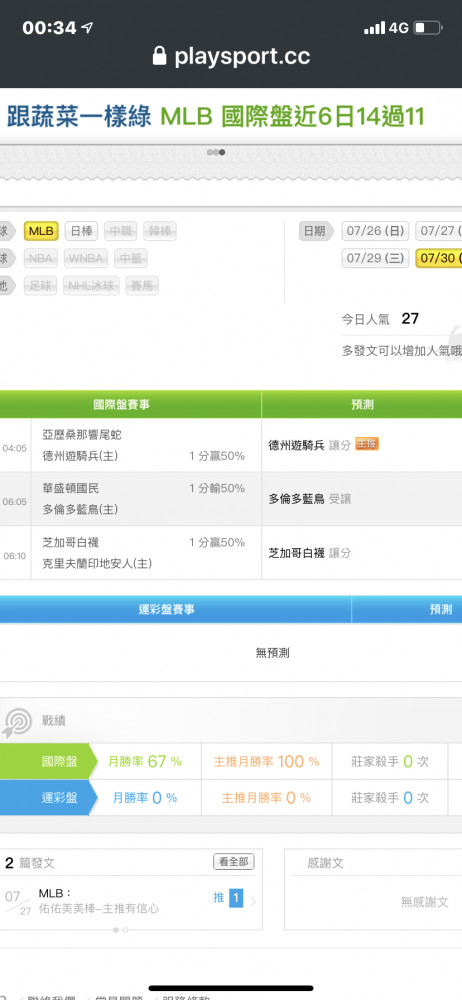Tap the lock icon beside playsport.cc
This screenshot has height=1000, width=462.
[x=160, y=55]
